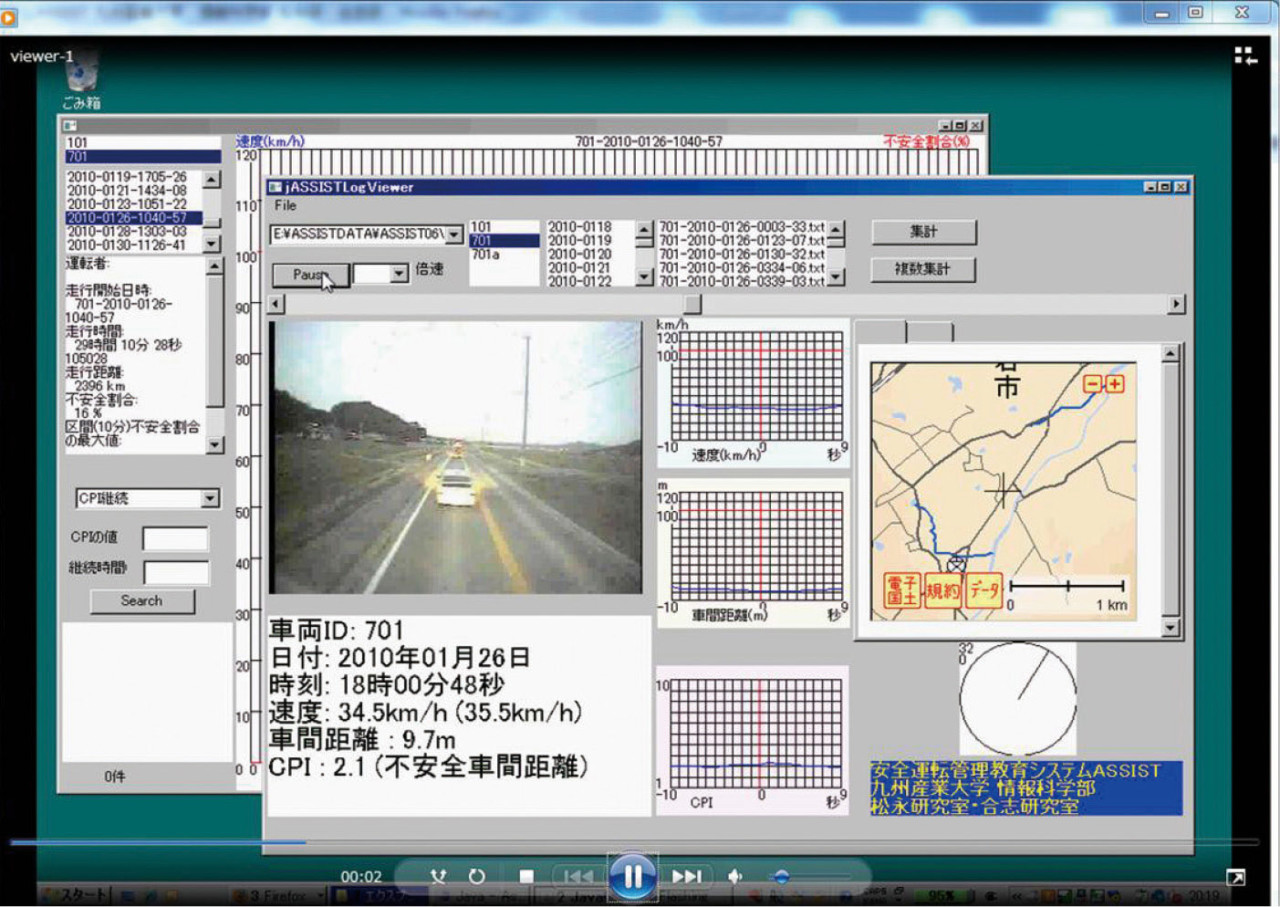Expand the CPI継続 search type dropdown
This screenshot has height=907, width=1280.
209,498
